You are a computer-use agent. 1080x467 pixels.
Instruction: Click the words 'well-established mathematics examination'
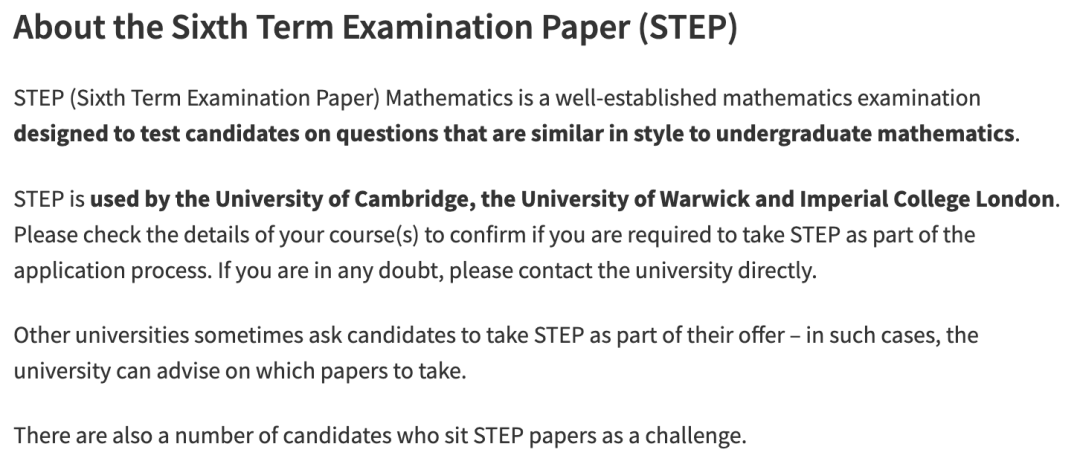click(x=767, y=98)
